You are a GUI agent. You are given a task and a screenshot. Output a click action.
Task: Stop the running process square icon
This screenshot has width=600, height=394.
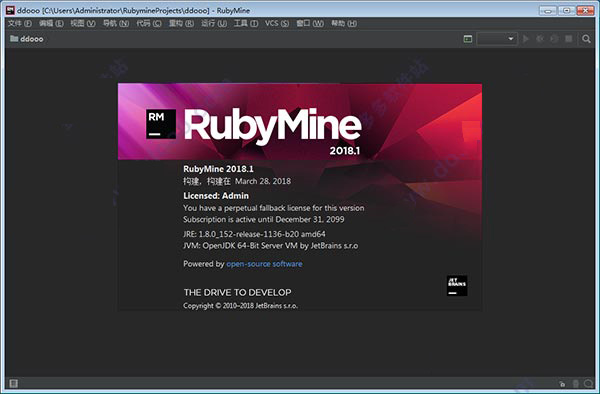pos(569,39)
